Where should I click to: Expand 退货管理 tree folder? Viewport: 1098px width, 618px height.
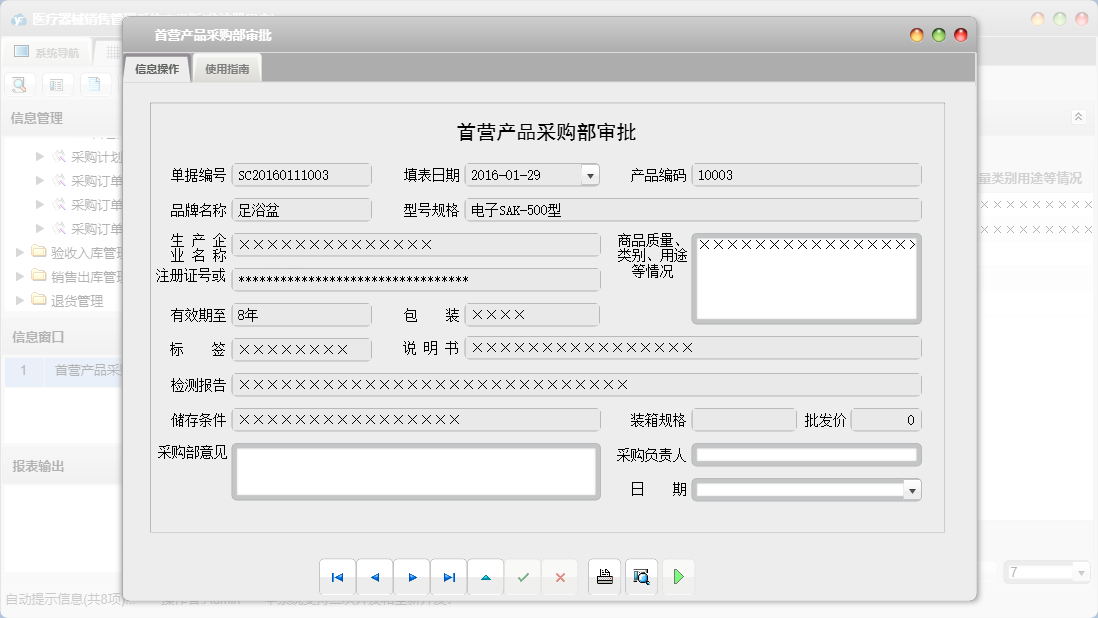point(20,300)
